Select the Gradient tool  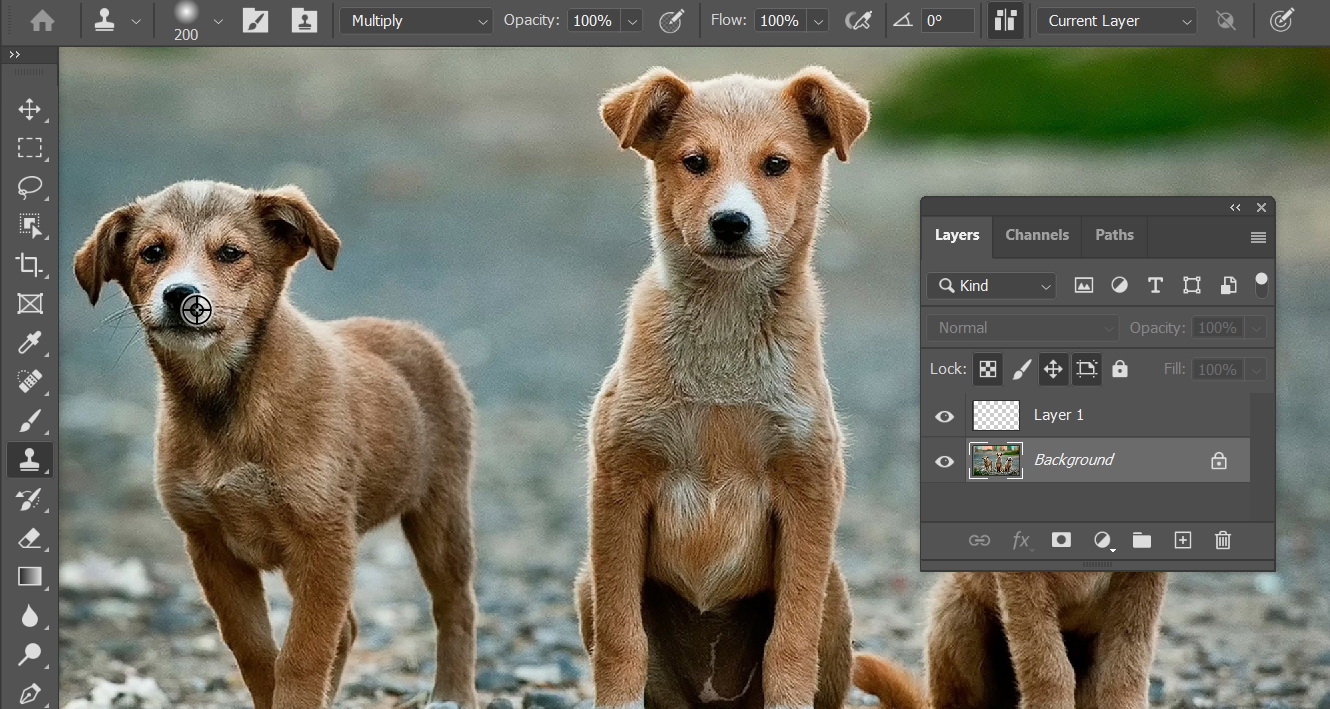(30, 576)
